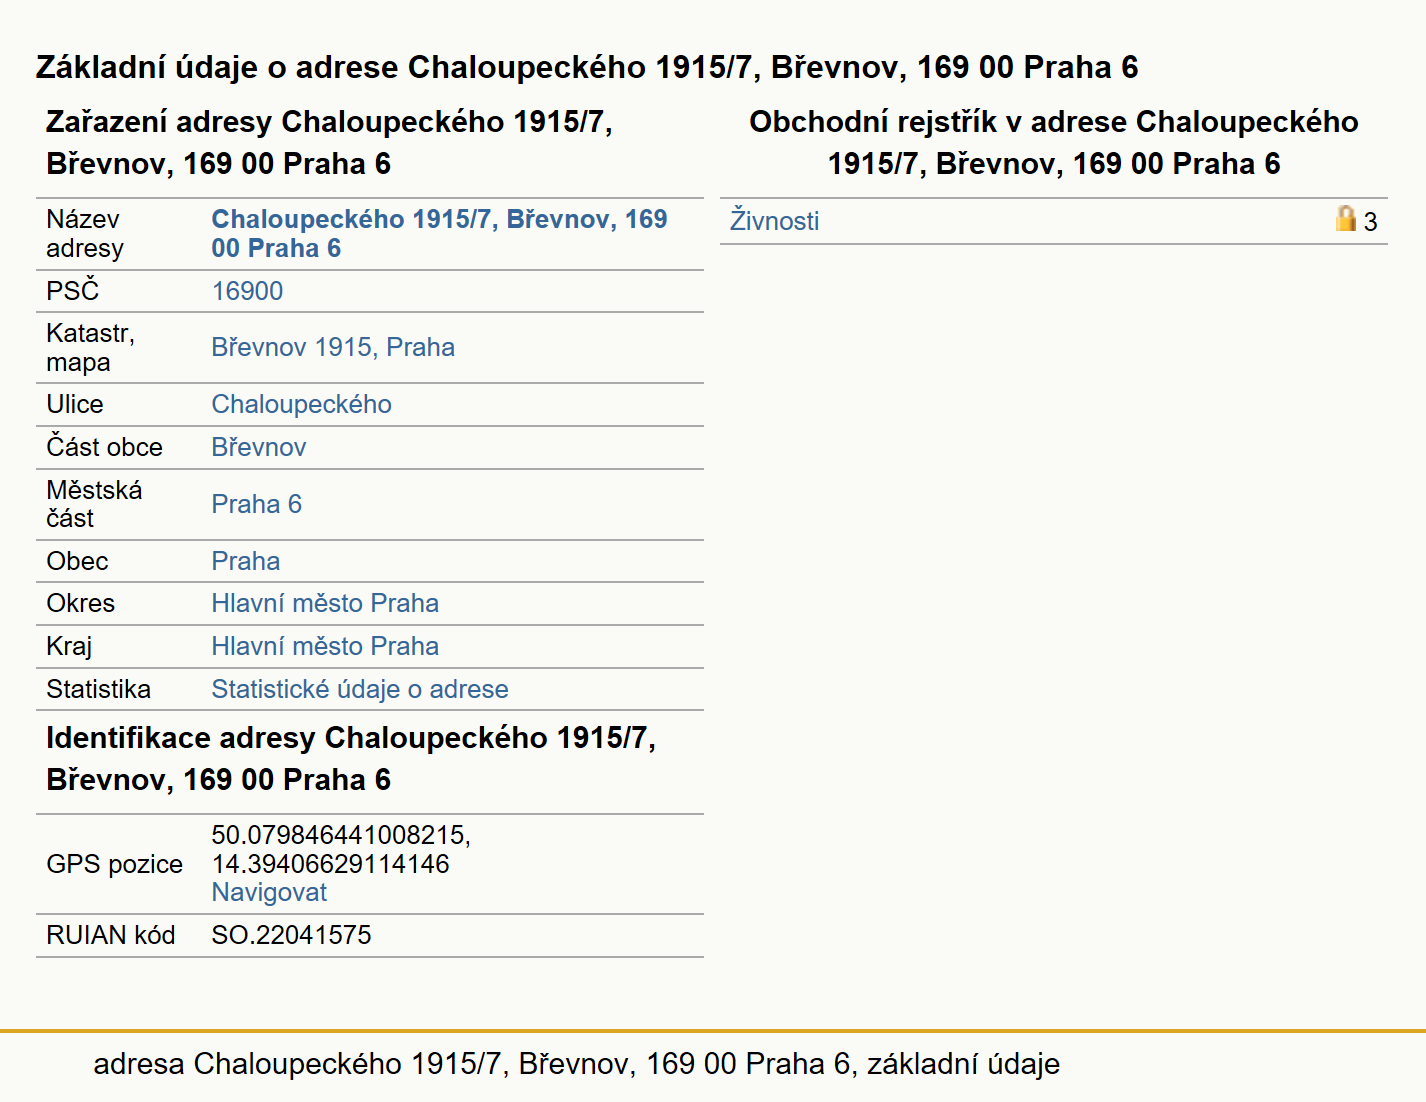Click the Navigovat link under GPS
The image size is (1426, 1102).
(x=269, y=892)
